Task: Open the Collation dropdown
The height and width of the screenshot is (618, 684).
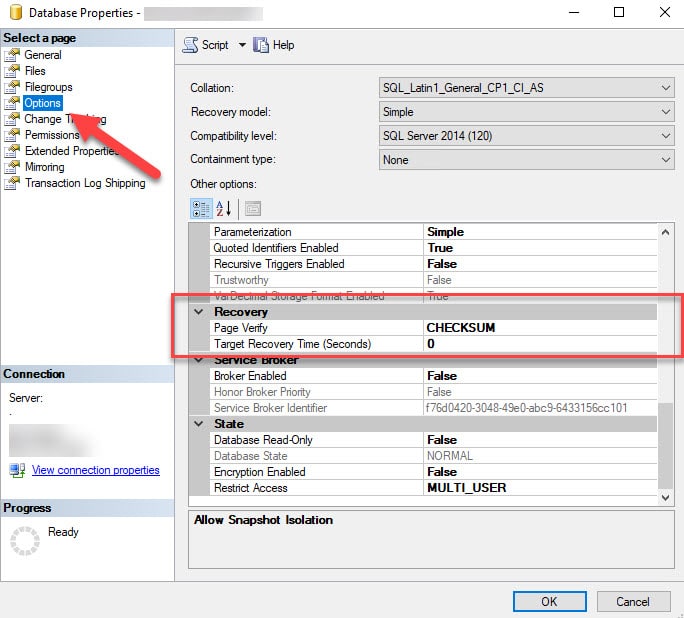Action: point(527,88)
